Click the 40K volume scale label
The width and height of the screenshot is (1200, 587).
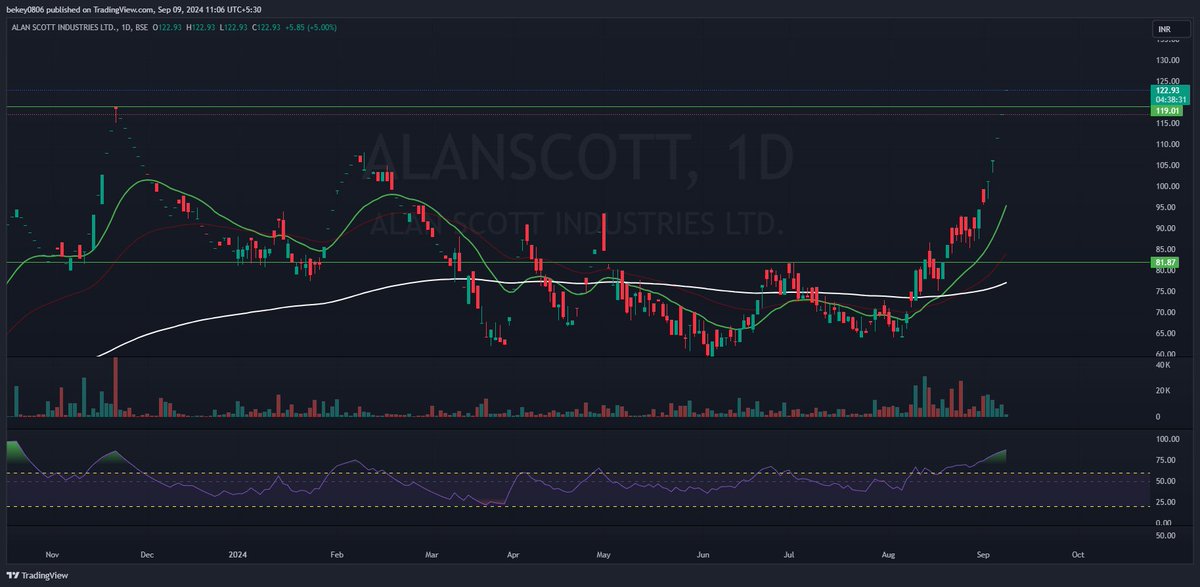click(1161, 365)
